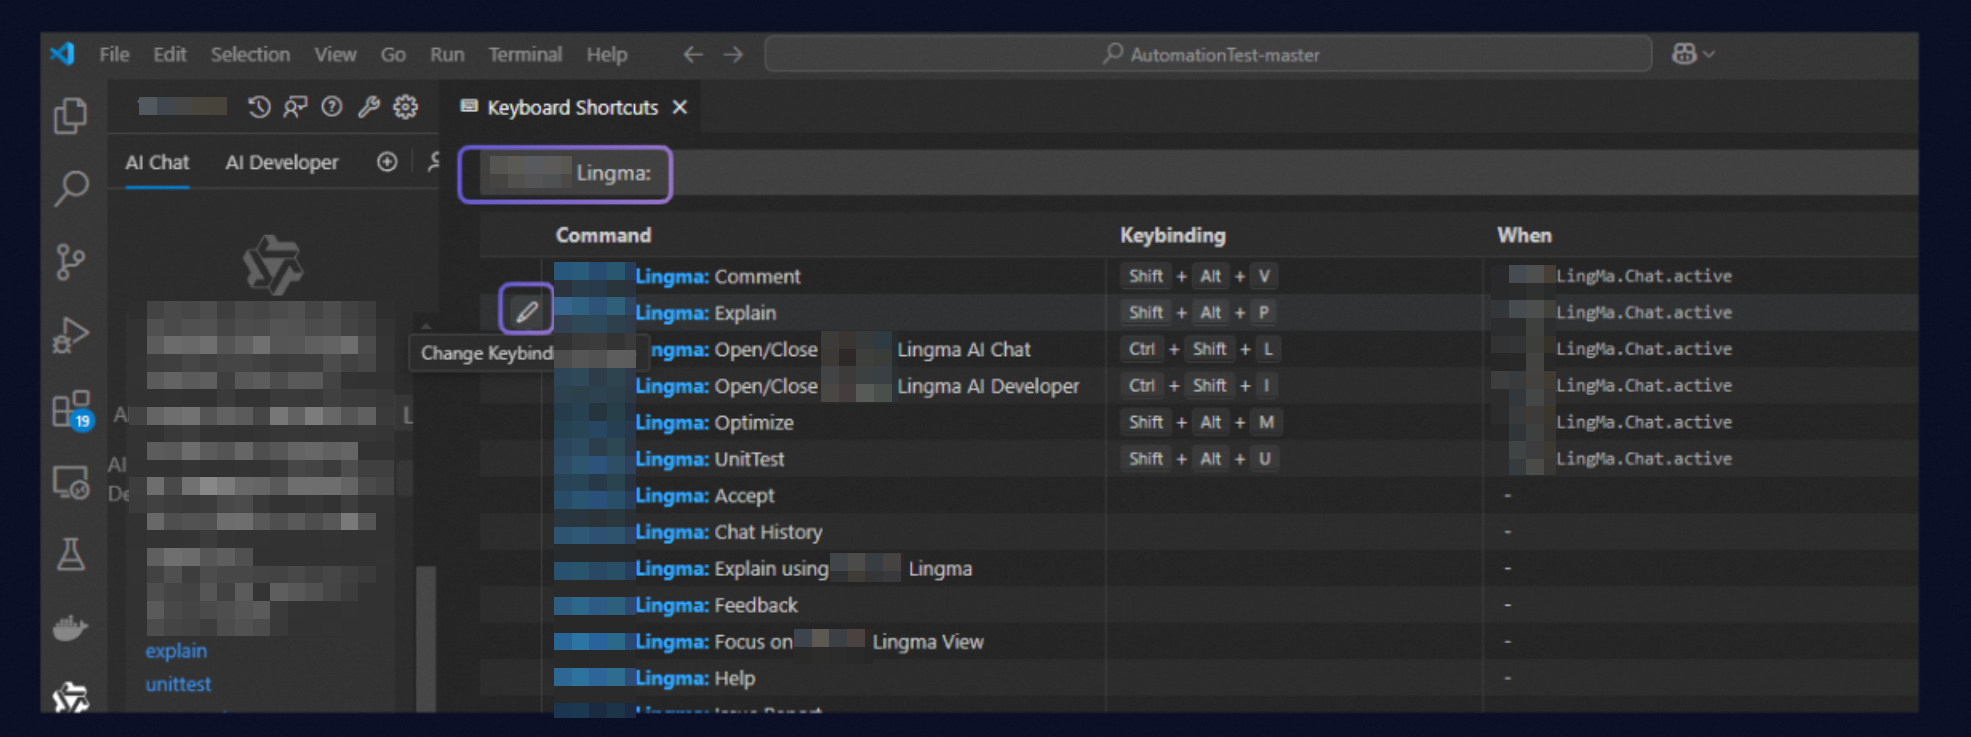Open the Selection menu
This screenshot has height=737, width=1971.
click(x=250, y=55)
